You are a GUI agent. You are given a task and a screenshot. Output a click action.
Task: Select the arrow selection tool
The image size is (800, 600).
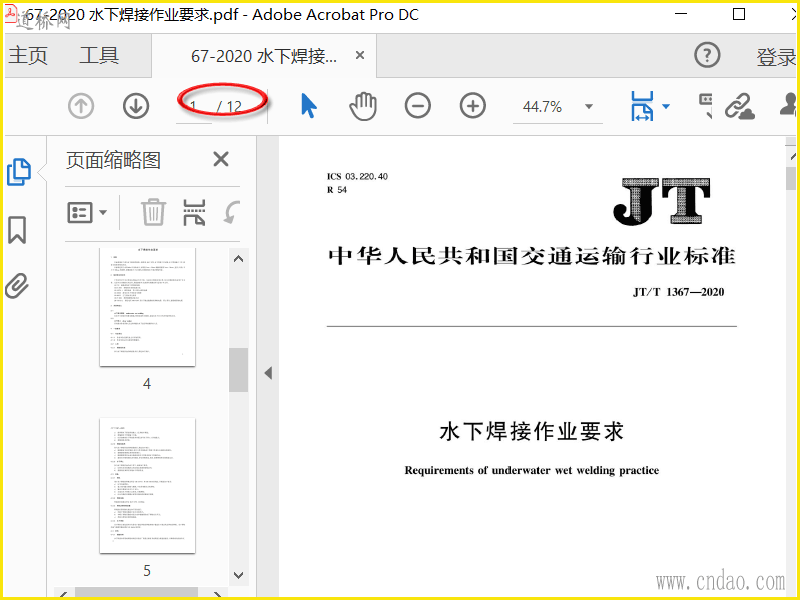coord(308,106)
